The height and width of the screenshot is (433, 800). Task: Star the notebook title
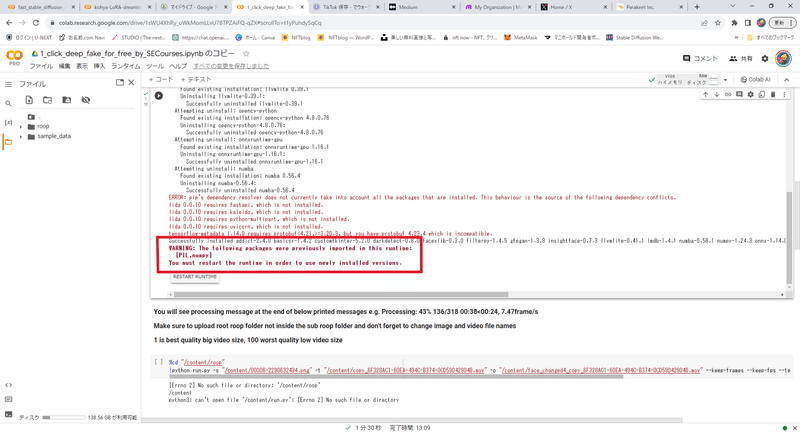246,54
